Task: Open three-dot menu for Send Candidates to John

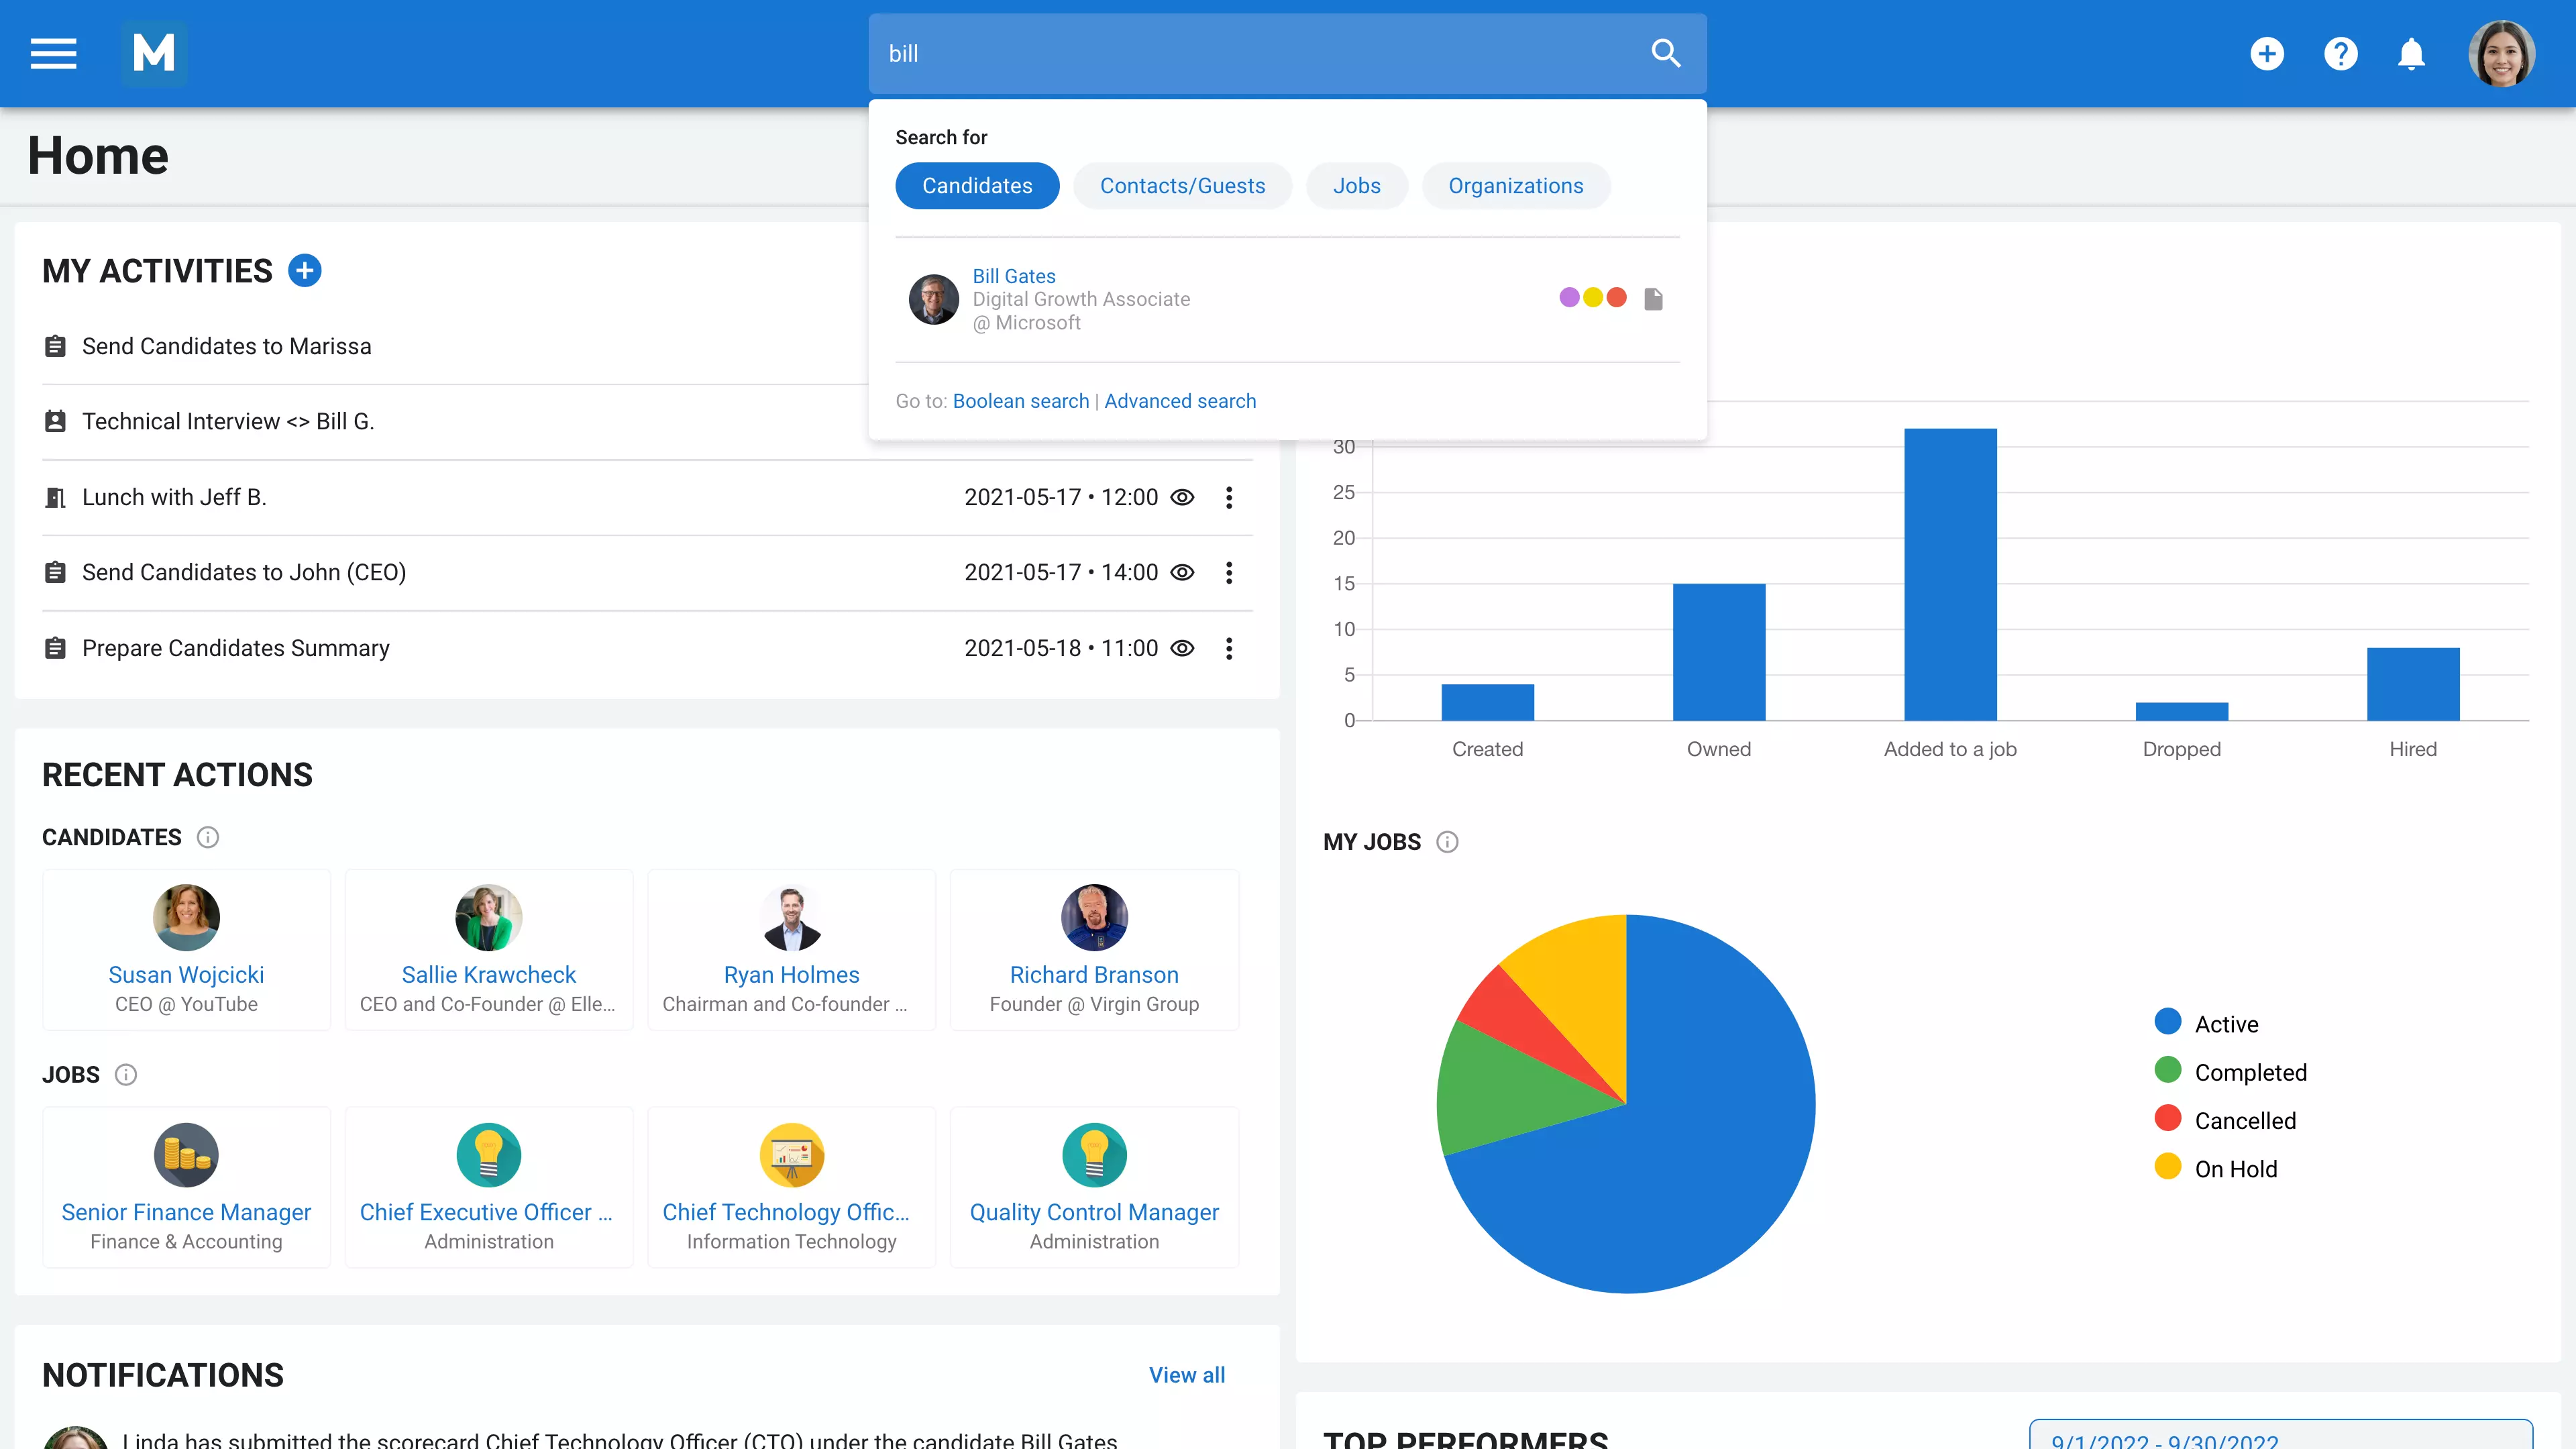Action: [1229, 572]
